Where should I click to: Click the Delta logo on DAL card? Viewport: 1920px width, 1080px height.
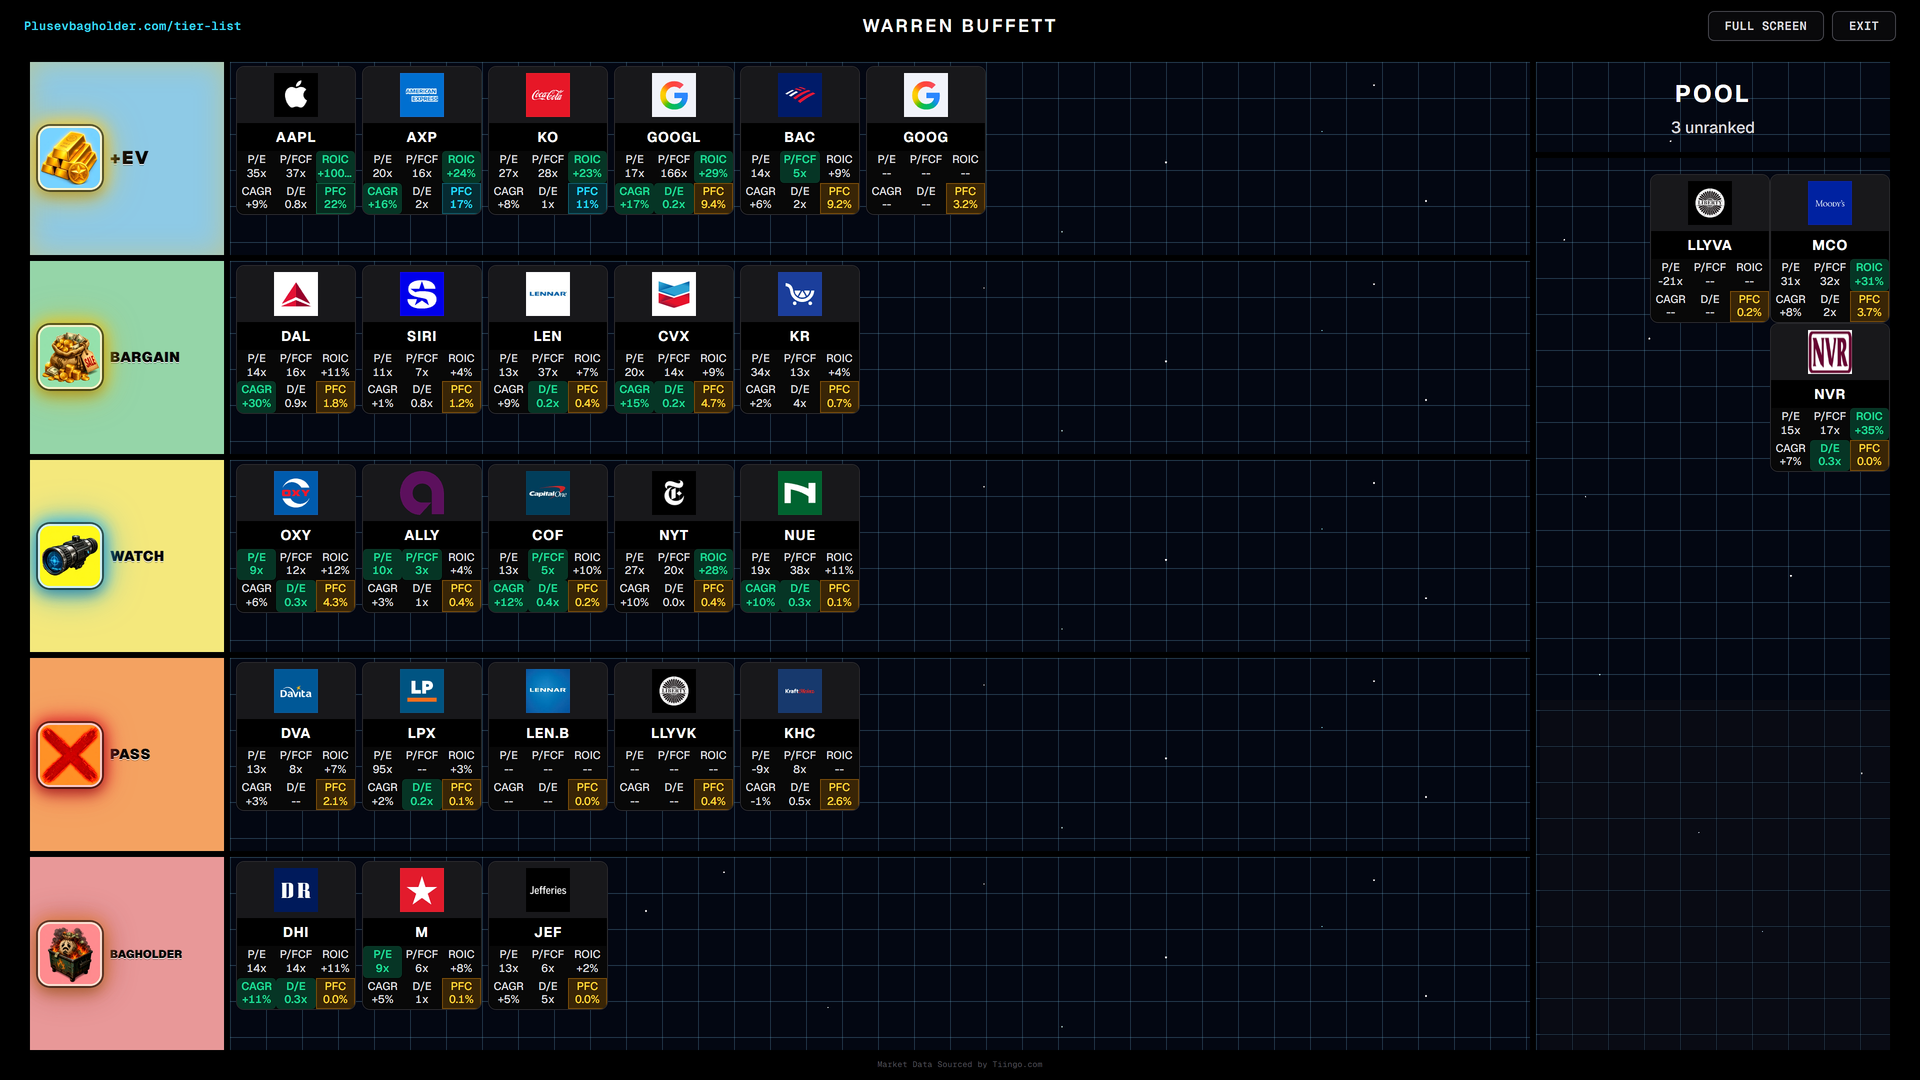click(296, 294)
